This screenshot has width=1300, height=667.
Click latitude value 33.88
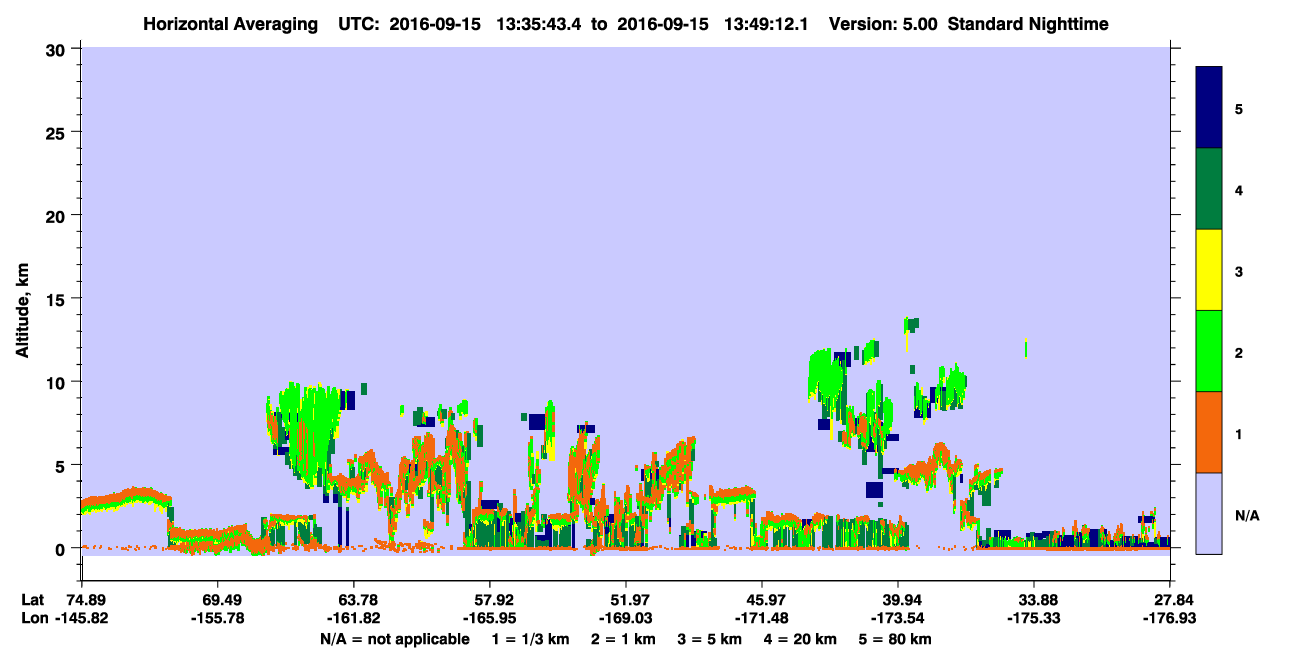click(x=1034, y=600)
